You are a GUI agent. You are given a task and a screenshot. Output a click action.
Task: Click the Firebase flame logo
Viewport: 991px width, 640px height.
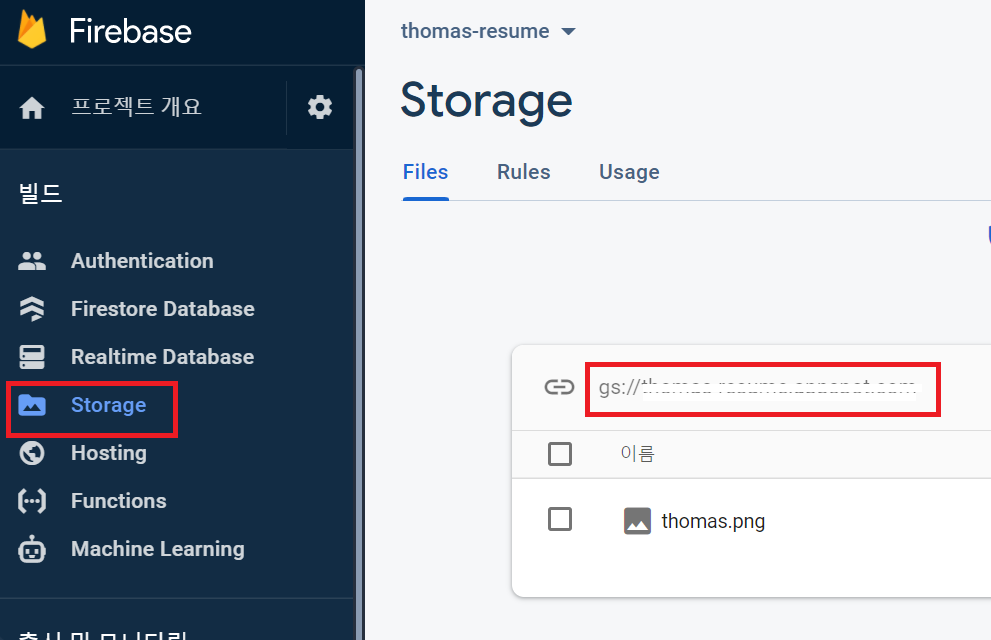click(x=32, y=29)
